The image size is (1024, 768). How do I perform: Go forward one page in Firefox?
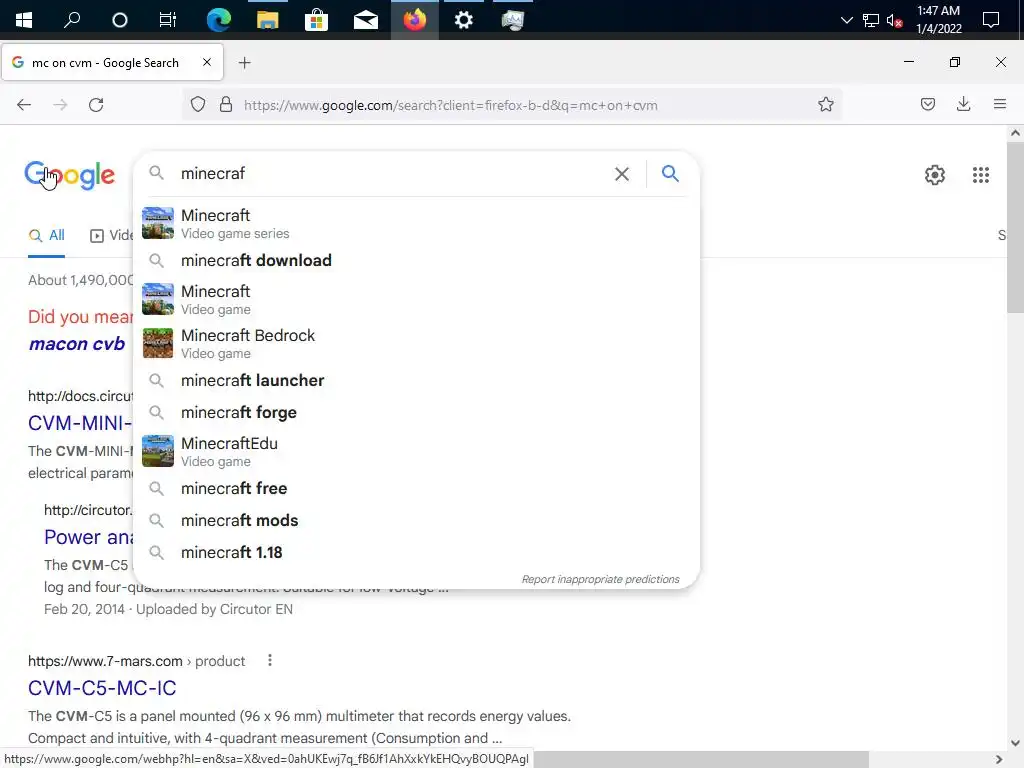point(60,104)
